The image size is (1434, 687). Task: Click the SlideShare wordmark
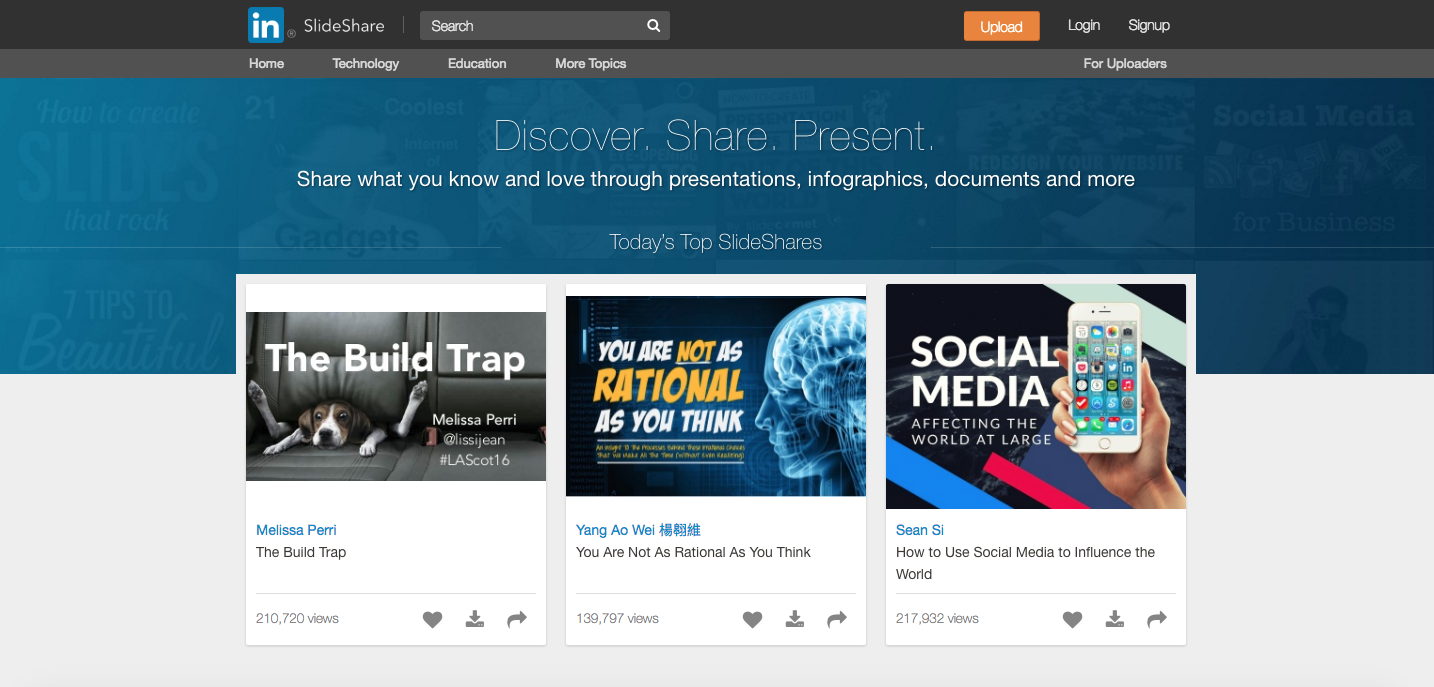tap(344, 26)
